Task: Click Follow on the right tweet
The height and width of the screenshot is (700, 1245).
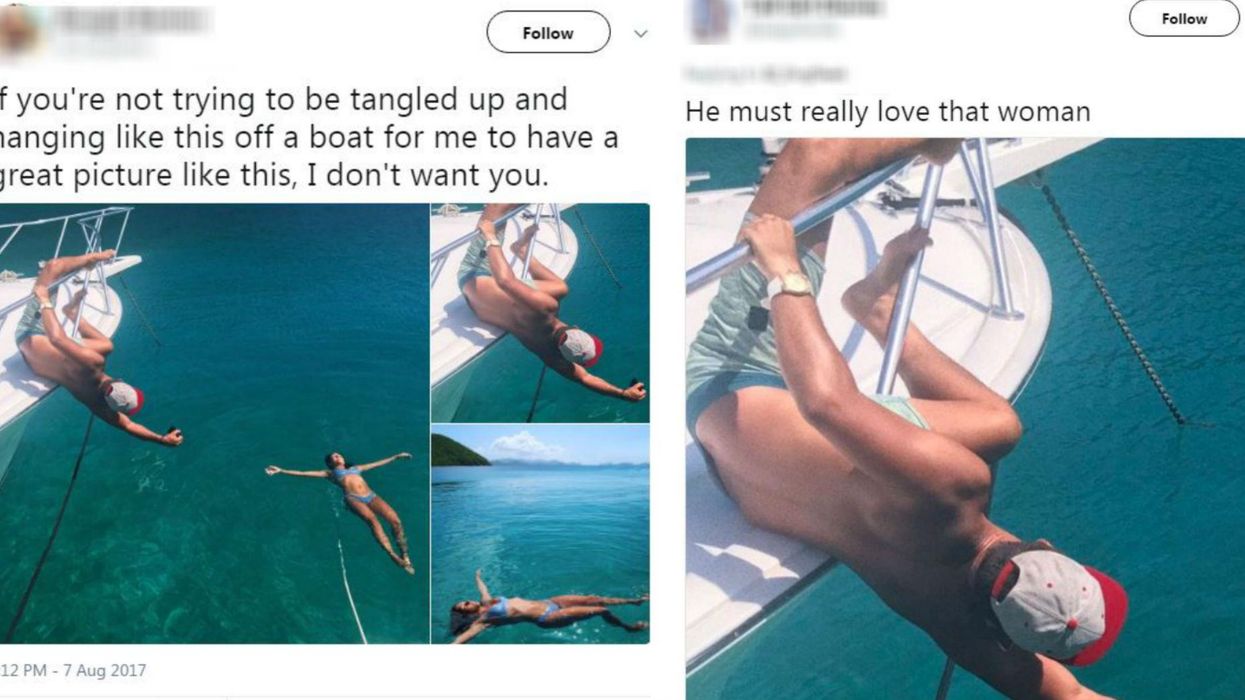Action: click(x=1184, y=18)
